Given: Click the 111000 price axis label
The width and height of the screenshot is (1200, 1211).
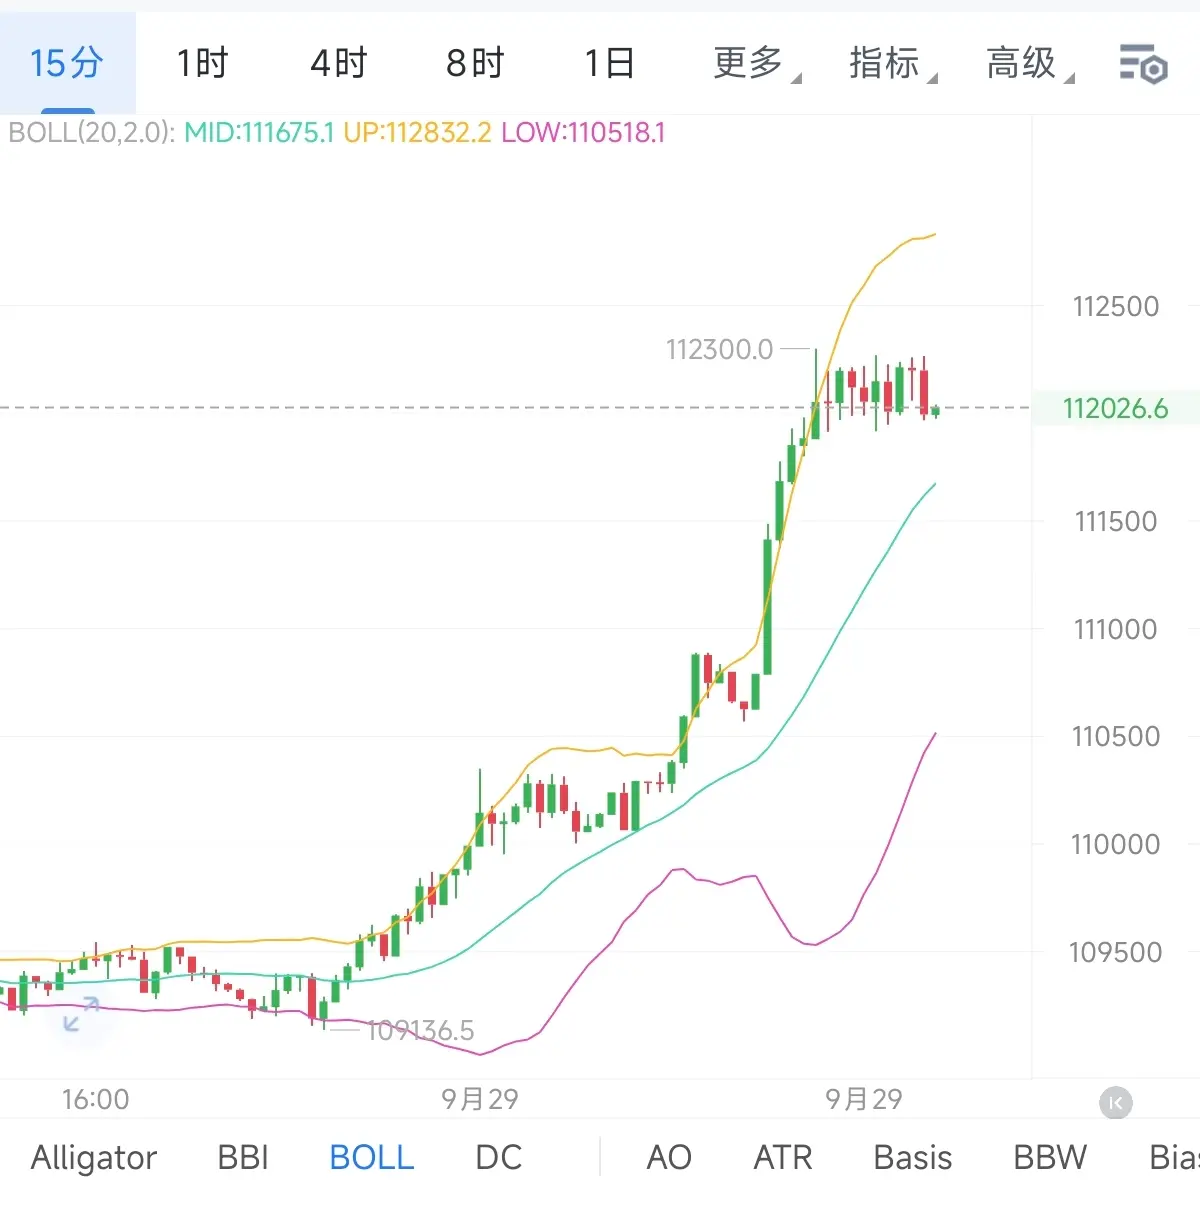Looking at the screenshot, I should [x=1116, y=629].
